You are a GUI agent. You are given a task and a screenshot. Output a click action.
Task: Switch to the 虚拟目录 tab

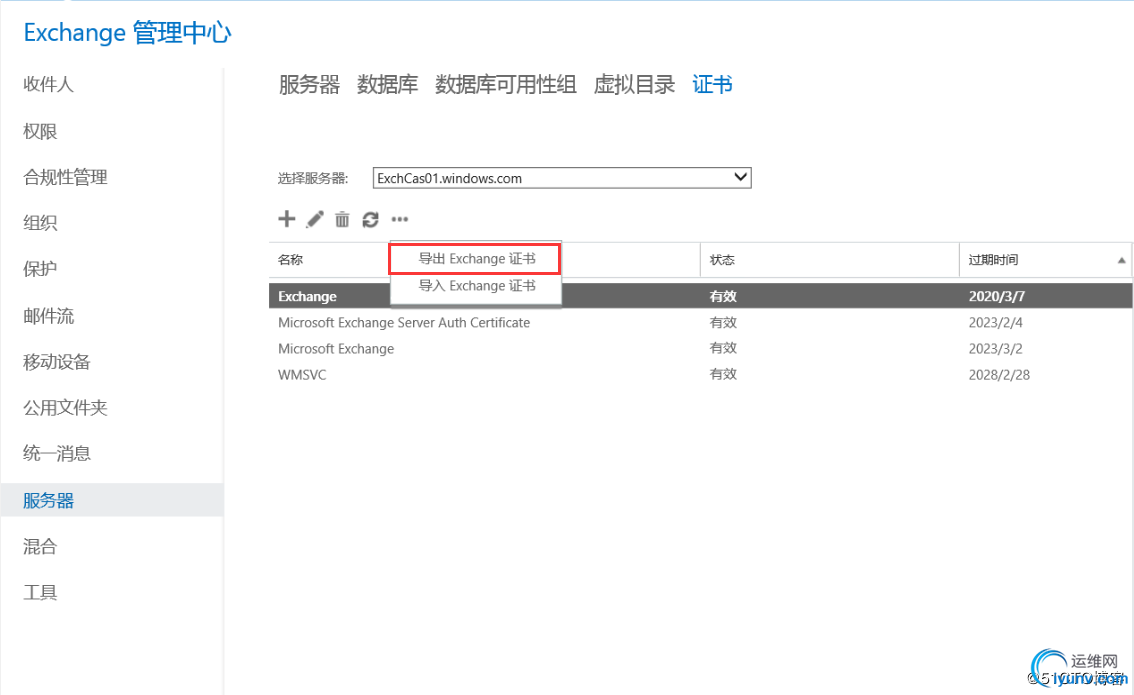[634, 85]
